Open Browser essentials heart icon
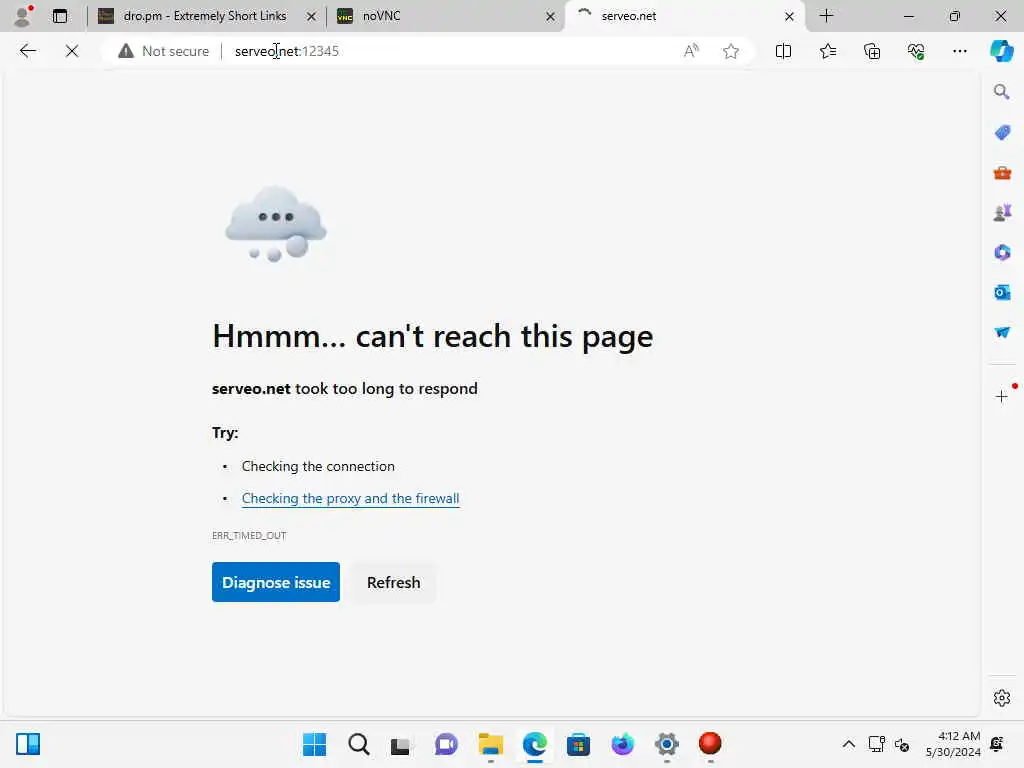1024x768 pixels. [916, 51]
